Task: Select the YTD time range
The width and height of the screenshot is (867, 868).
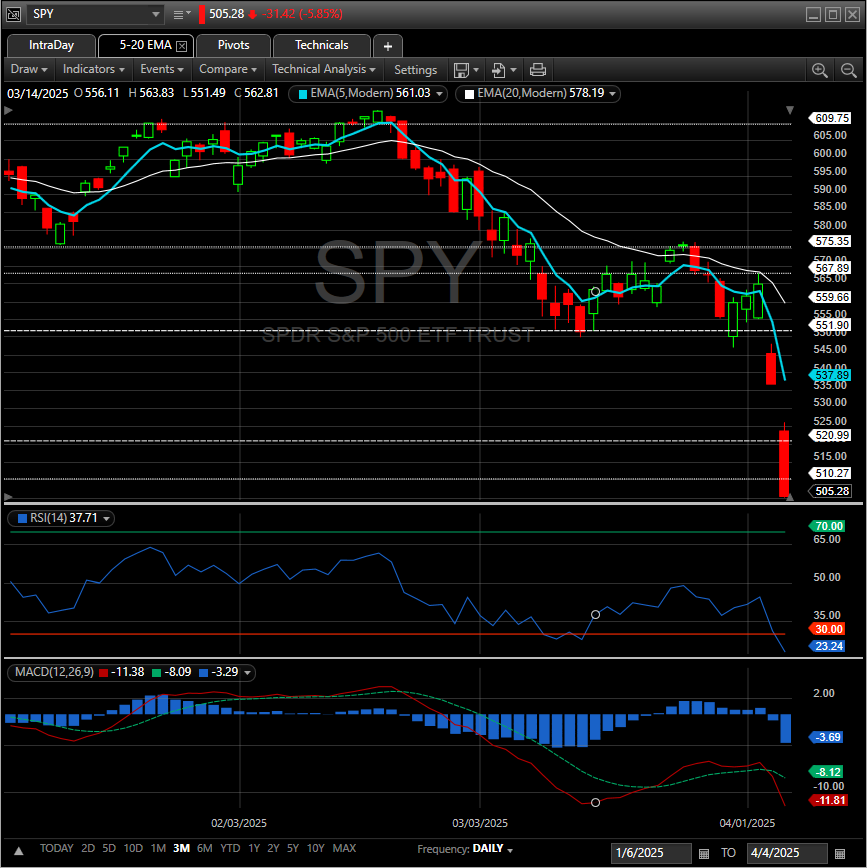Action: point(230,848)
